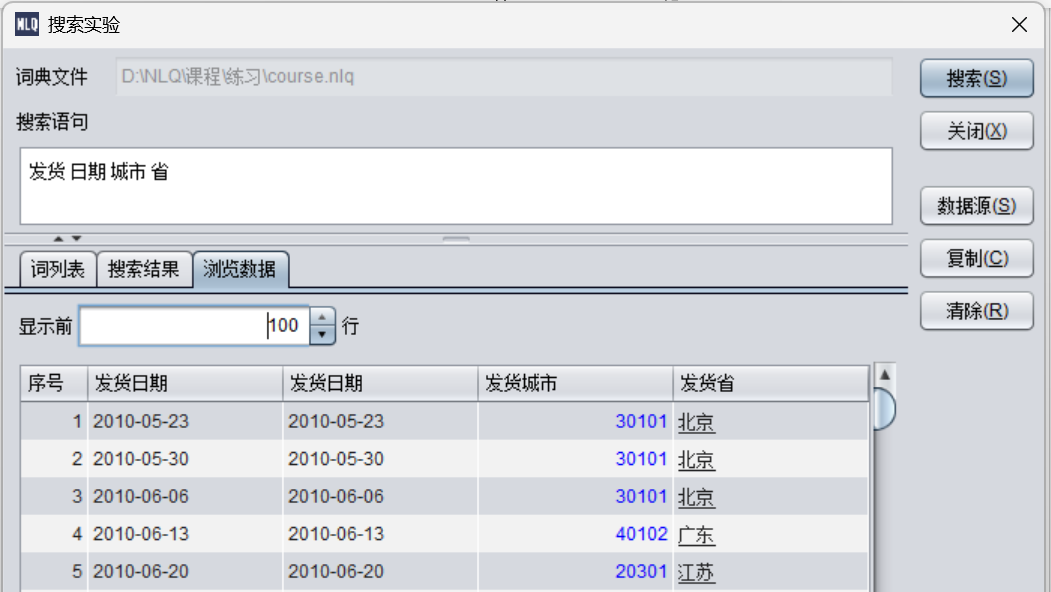Switch to the 搜索结果 tab

(x=144, y=269)
